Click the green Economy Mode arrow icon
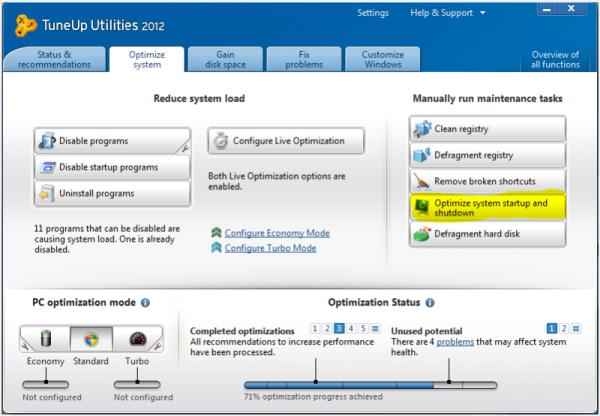The height and width of the screenshot is (416, 600). click(x=217, y=232)
